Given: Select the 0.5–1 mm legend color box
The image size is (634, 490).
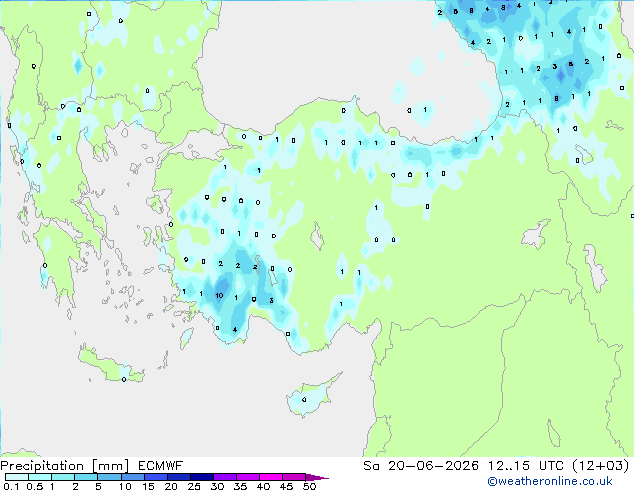Looking at the screenshot, I should [x=40, y=477].
